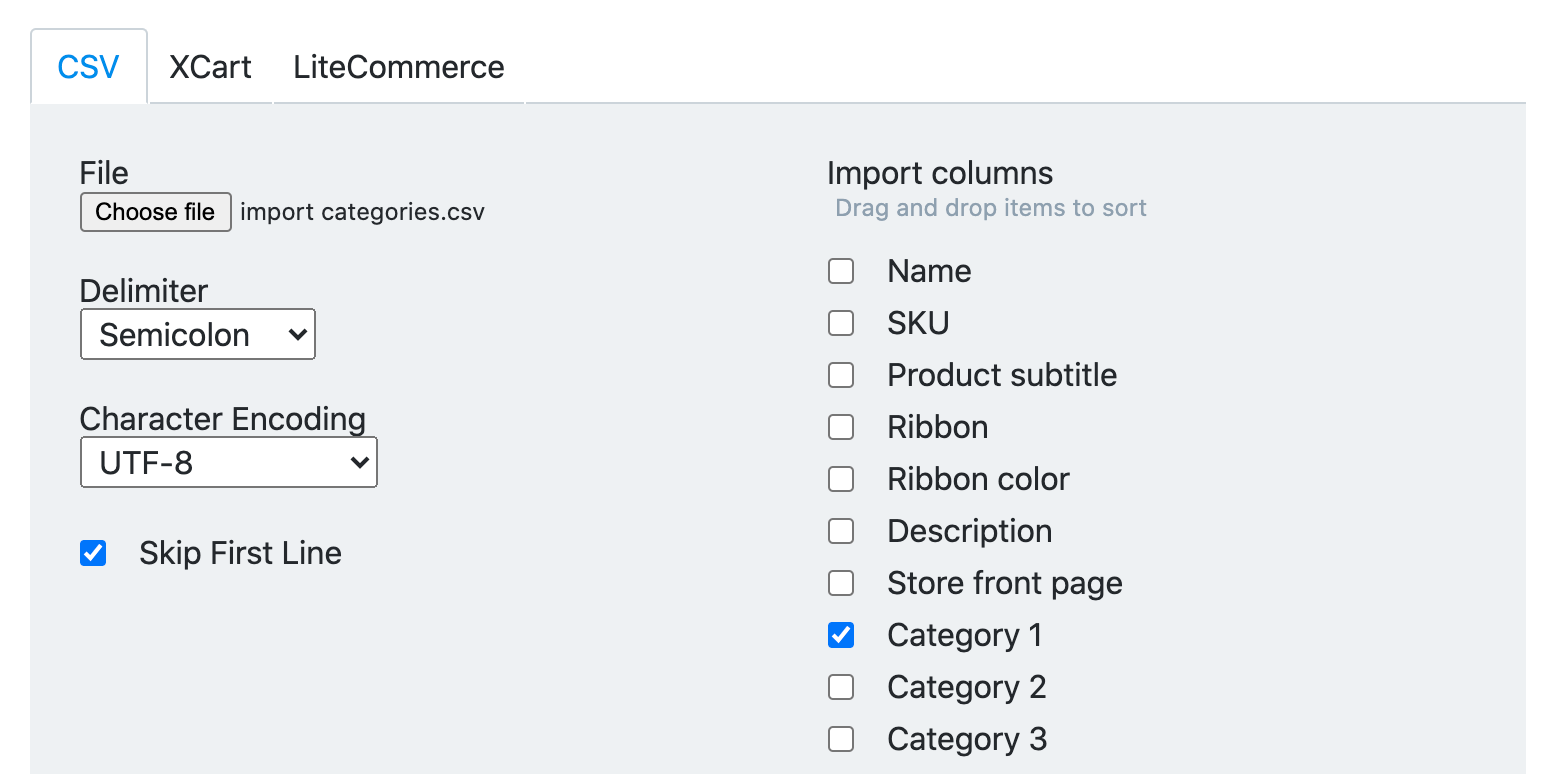The height and width of the screenshot is (774, 1552).
Task: Open the LiteCommerce tab
Action: pos(398,66)
